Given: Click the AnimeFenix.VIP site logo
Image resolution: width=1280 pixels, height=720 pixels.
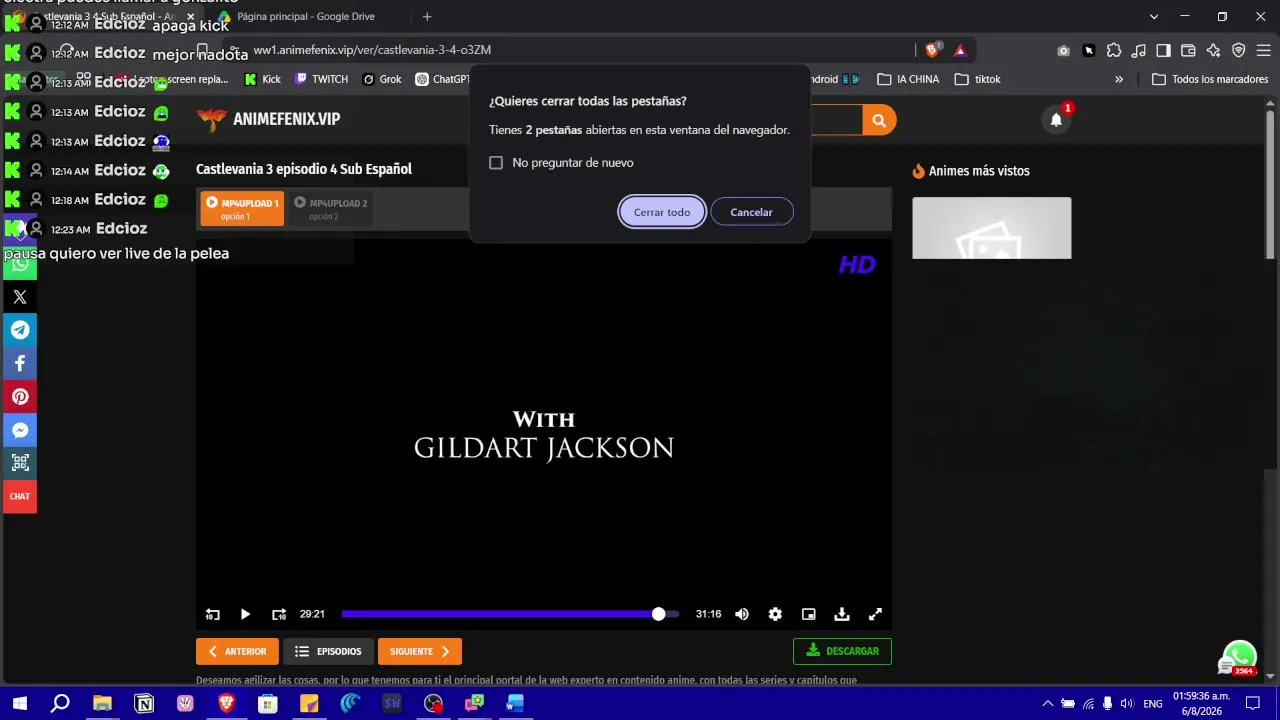Looking at the screenshot, I should [x=268, y=119].
